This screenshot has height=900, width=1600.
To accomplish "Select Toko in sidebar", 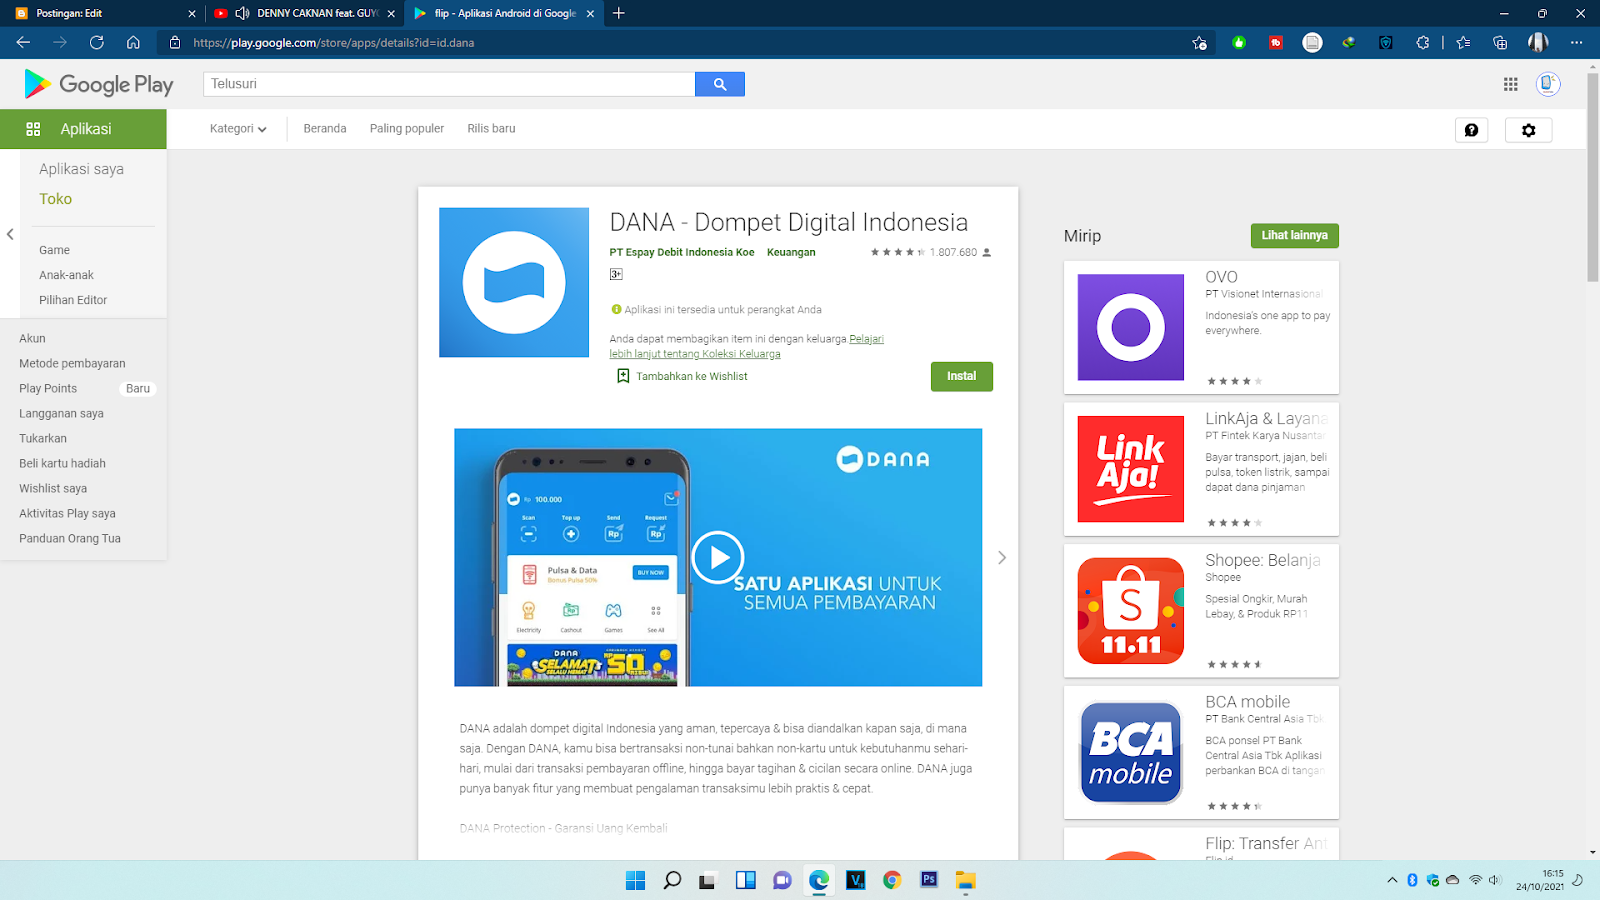I will click(55, 199).
